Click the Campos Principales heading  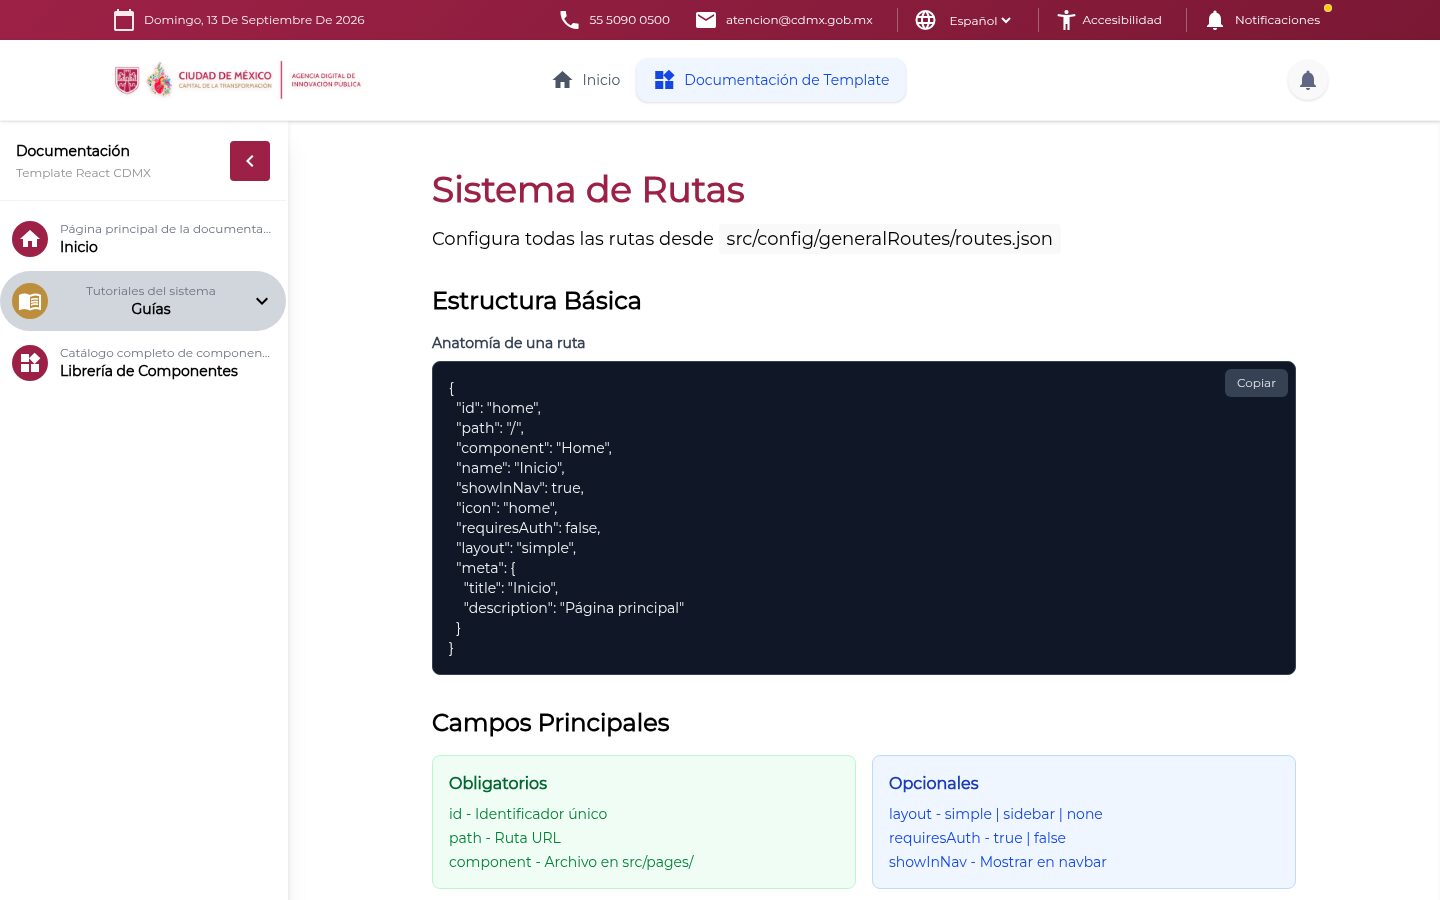point(550,723)
